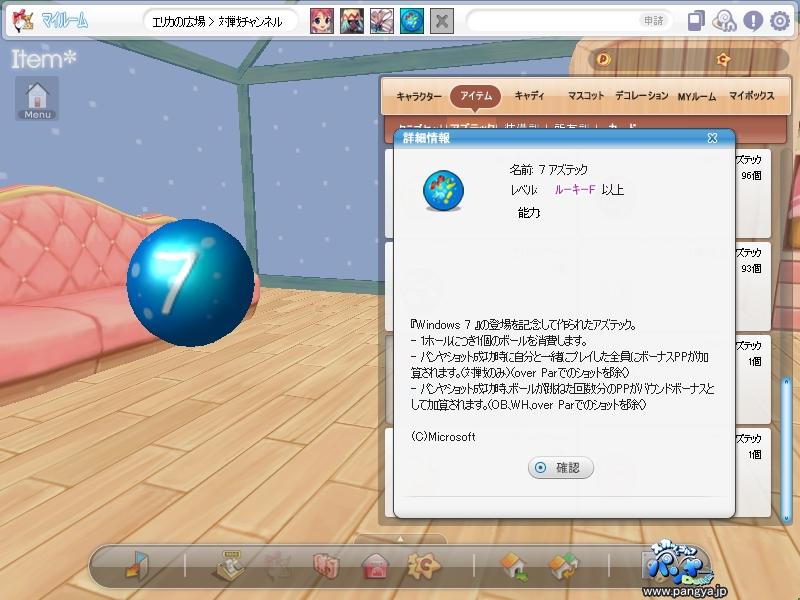The image size is (800, 600).
Task: Close the 詳細情報 dialog
Action: [x=712, y=138]
